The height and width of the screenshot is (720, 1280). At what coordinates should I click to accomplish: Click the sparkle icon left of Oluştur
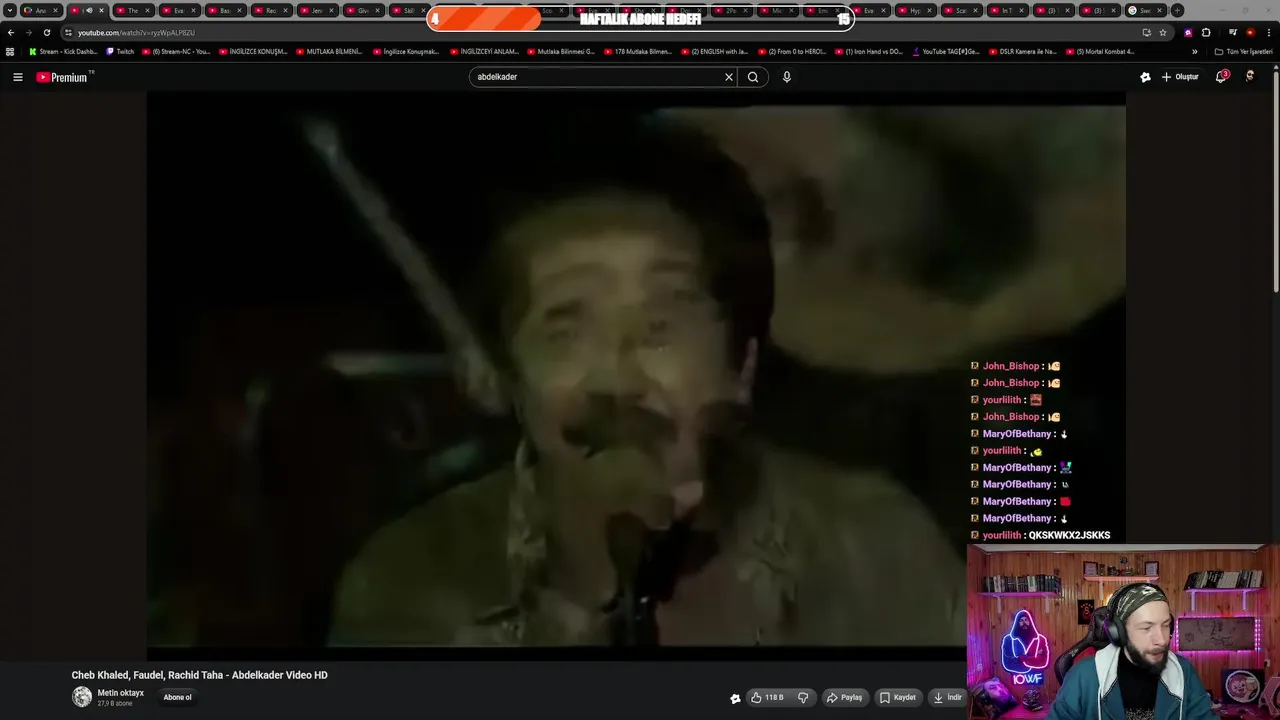click(1145, 77)
